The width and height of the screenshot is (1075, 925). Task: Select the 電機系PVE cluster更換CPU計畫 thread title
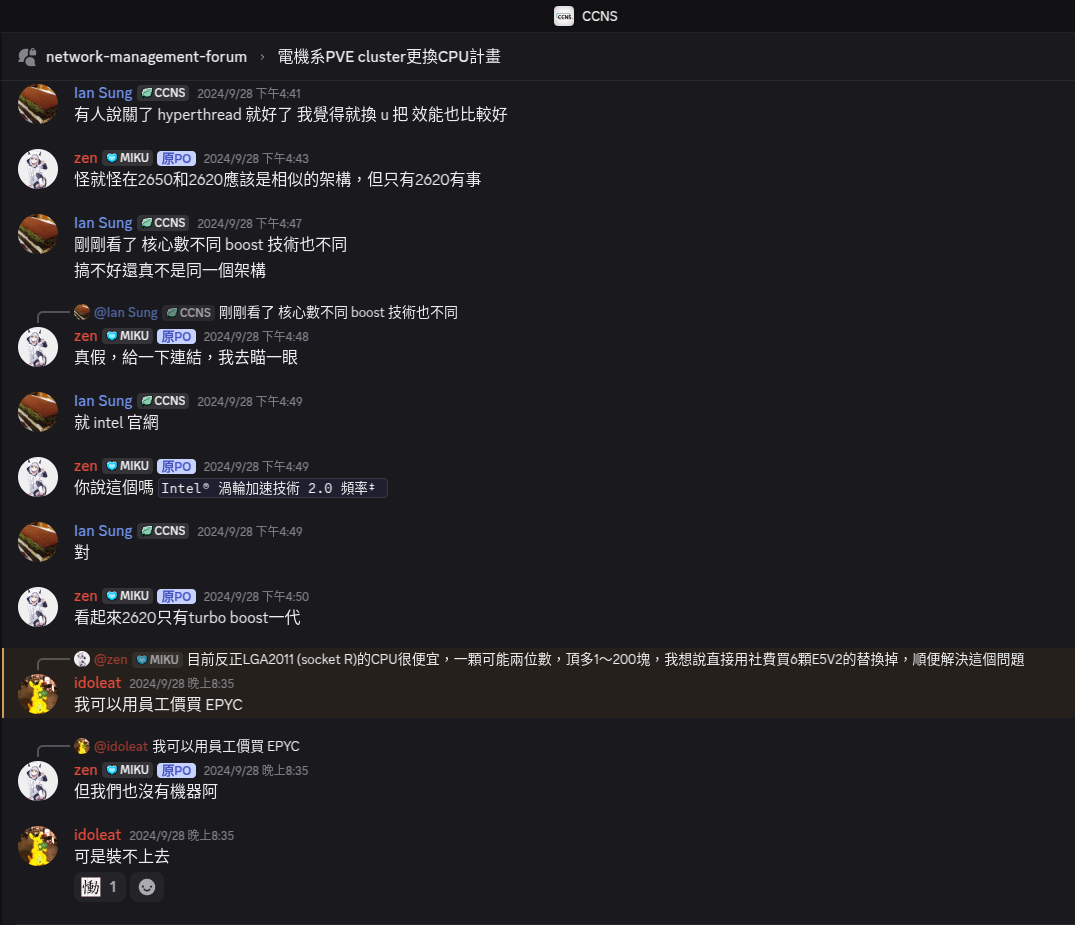pos(389,57)
